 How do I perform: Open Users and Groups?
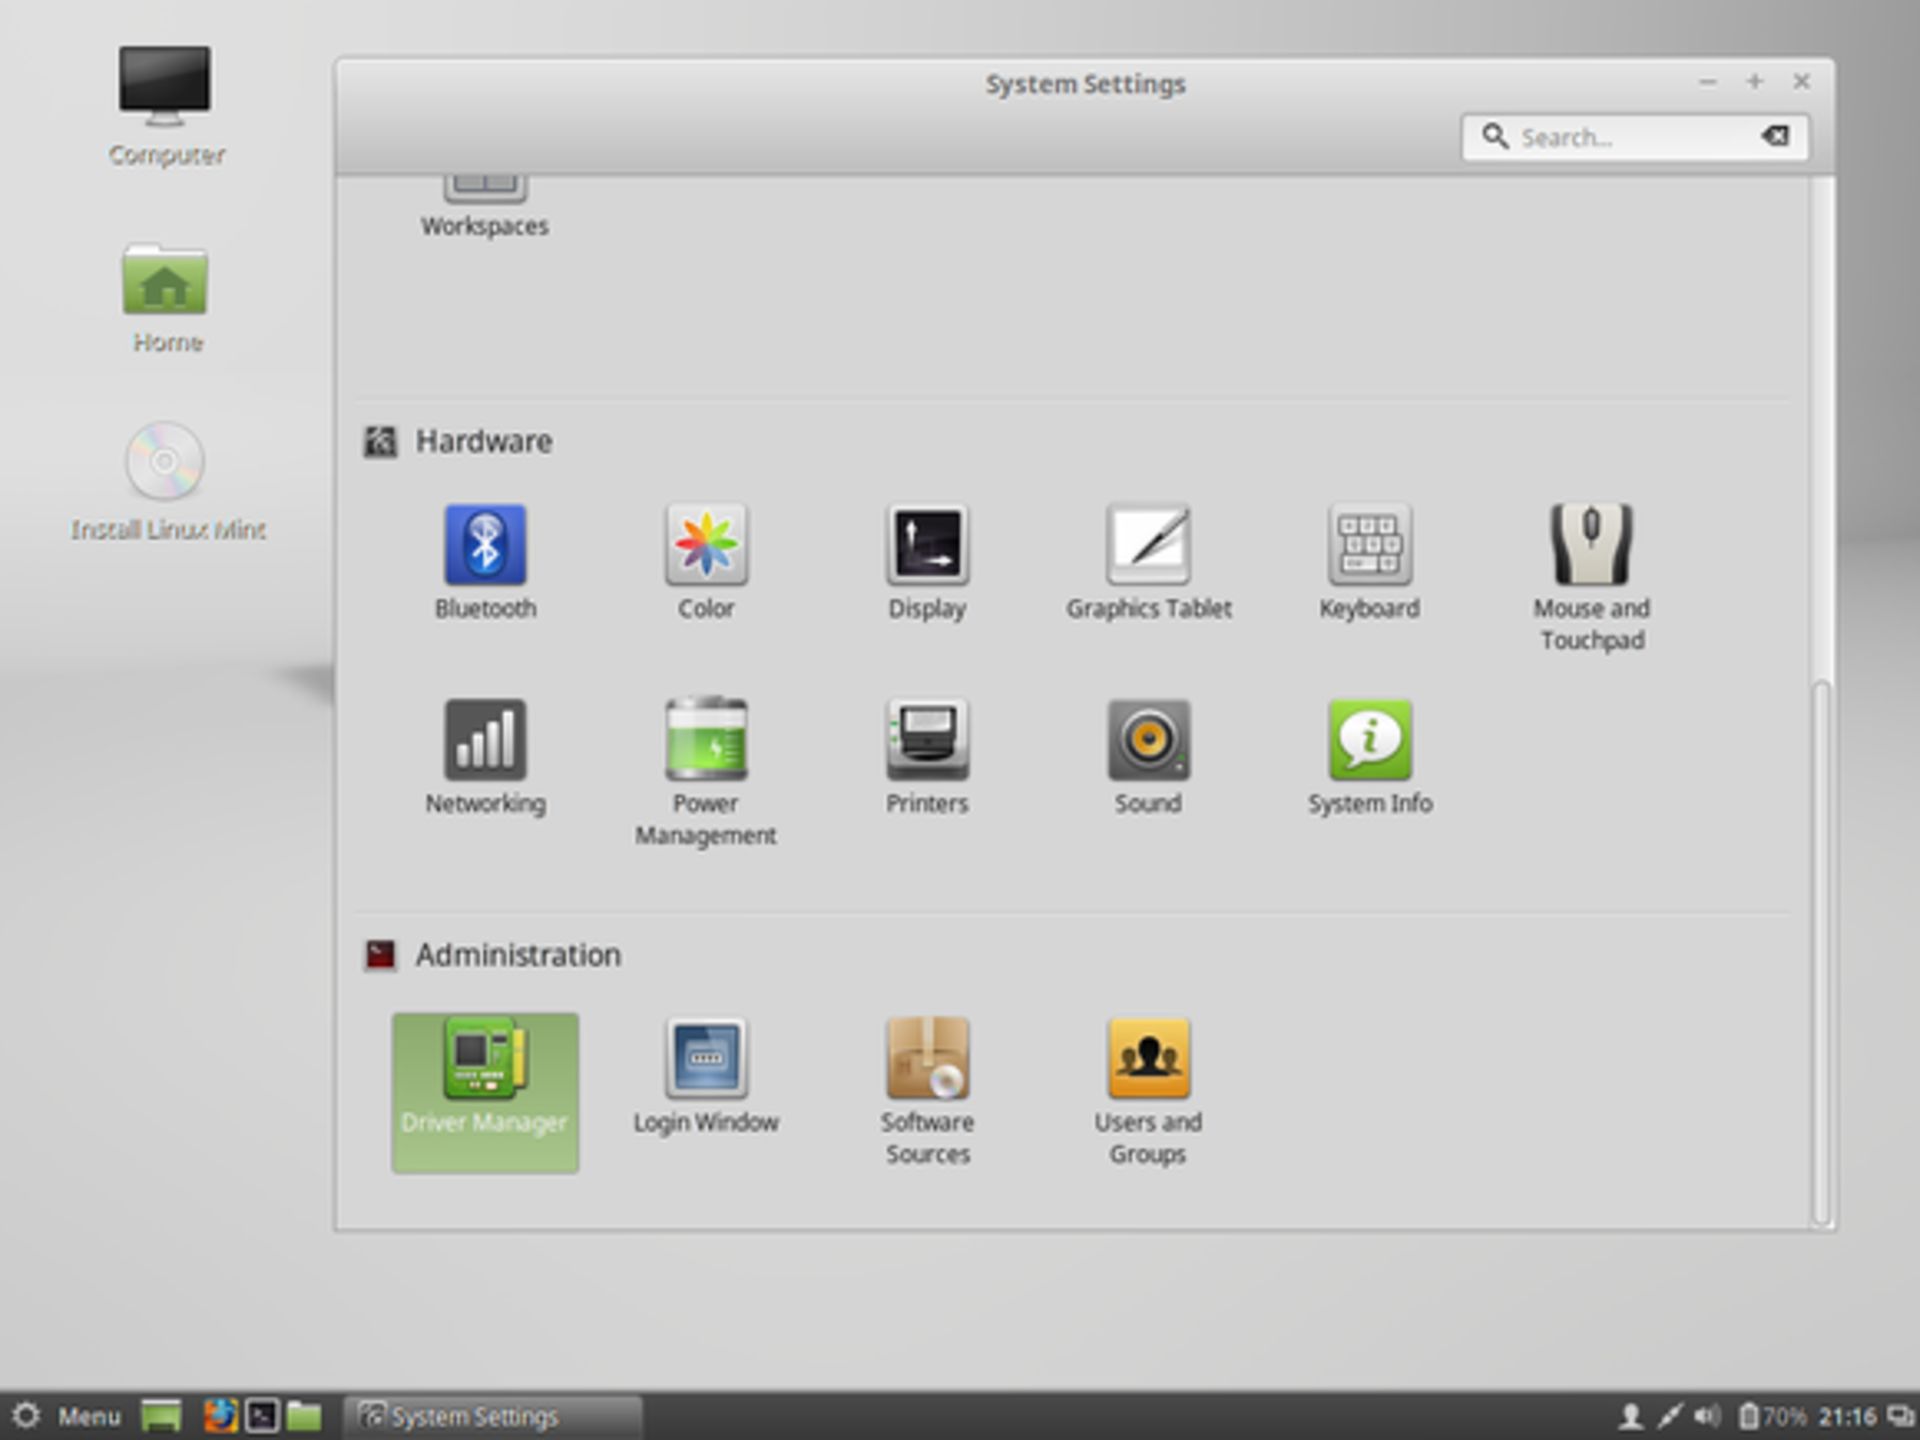[x=1148, y=1092]
